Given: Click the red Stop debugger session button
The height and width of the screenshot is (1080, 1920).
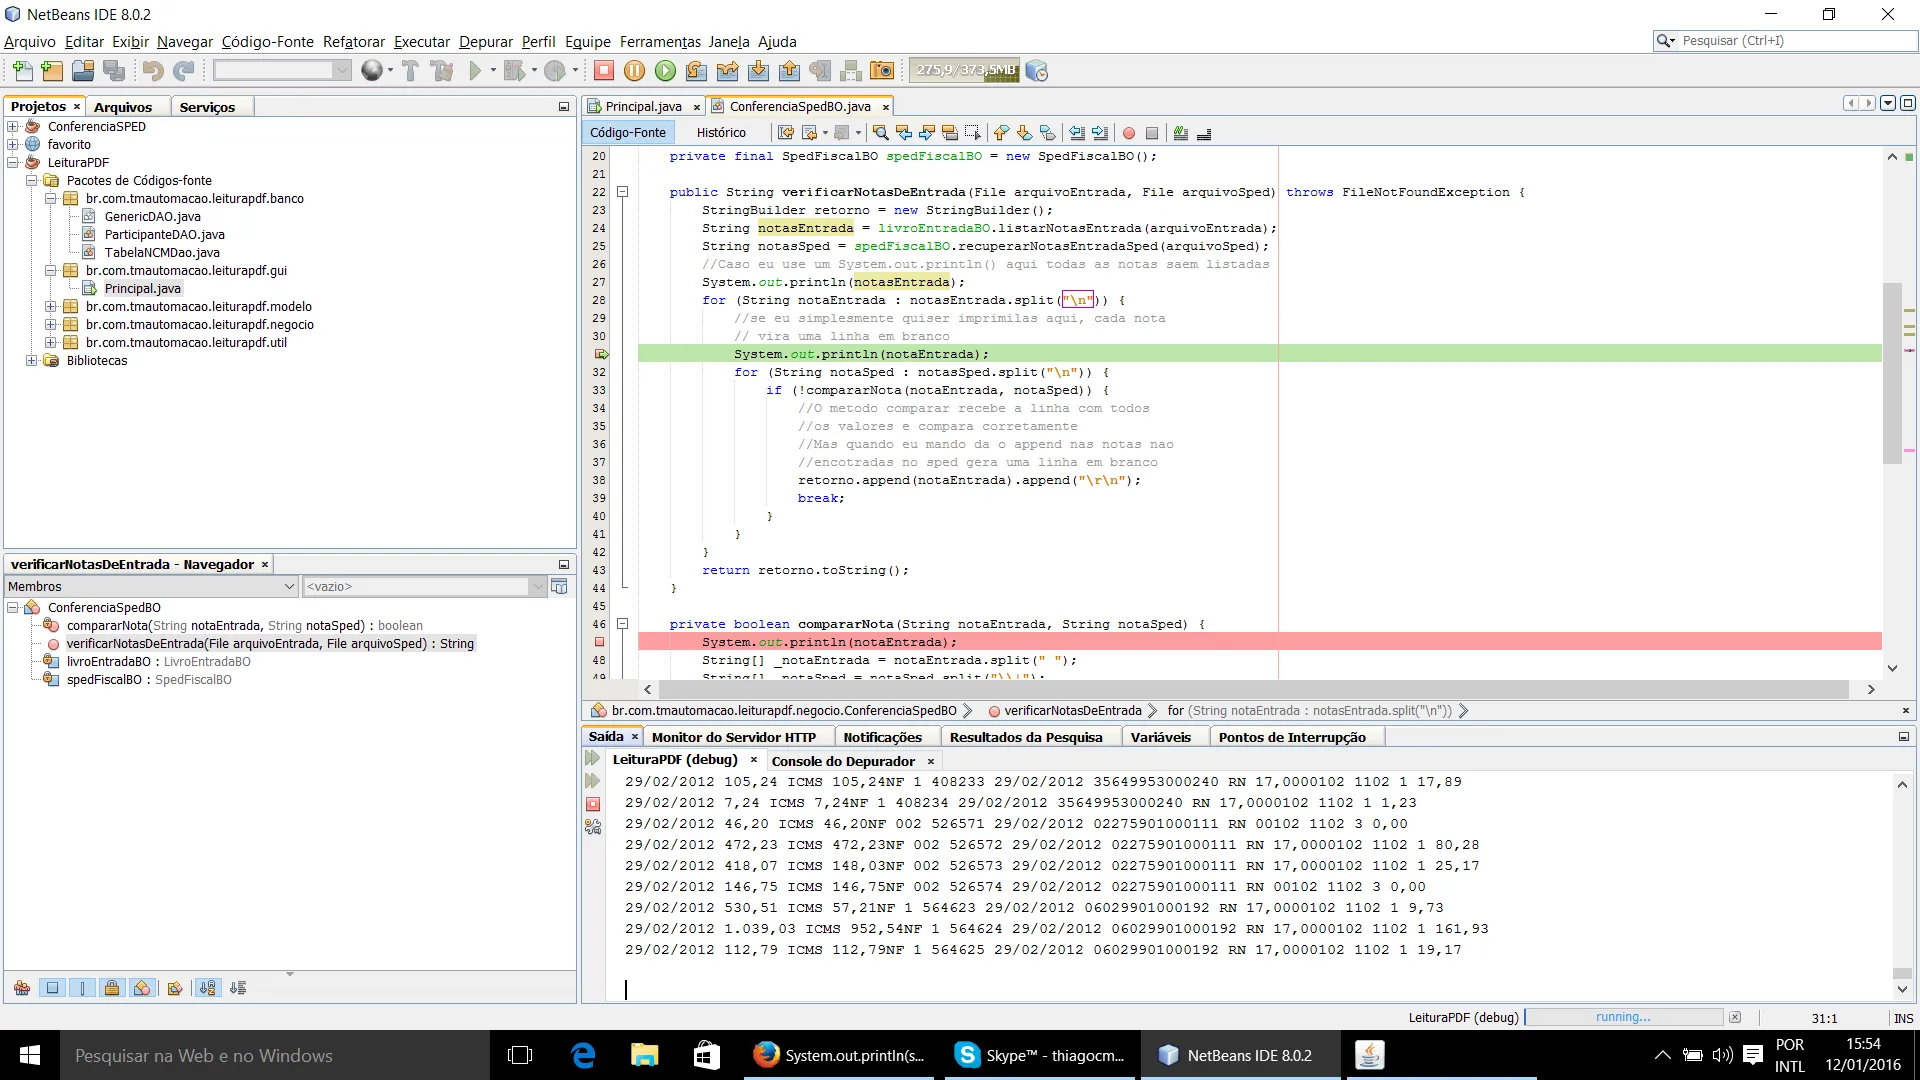Looking at the screenshot, I should (603, 71).
